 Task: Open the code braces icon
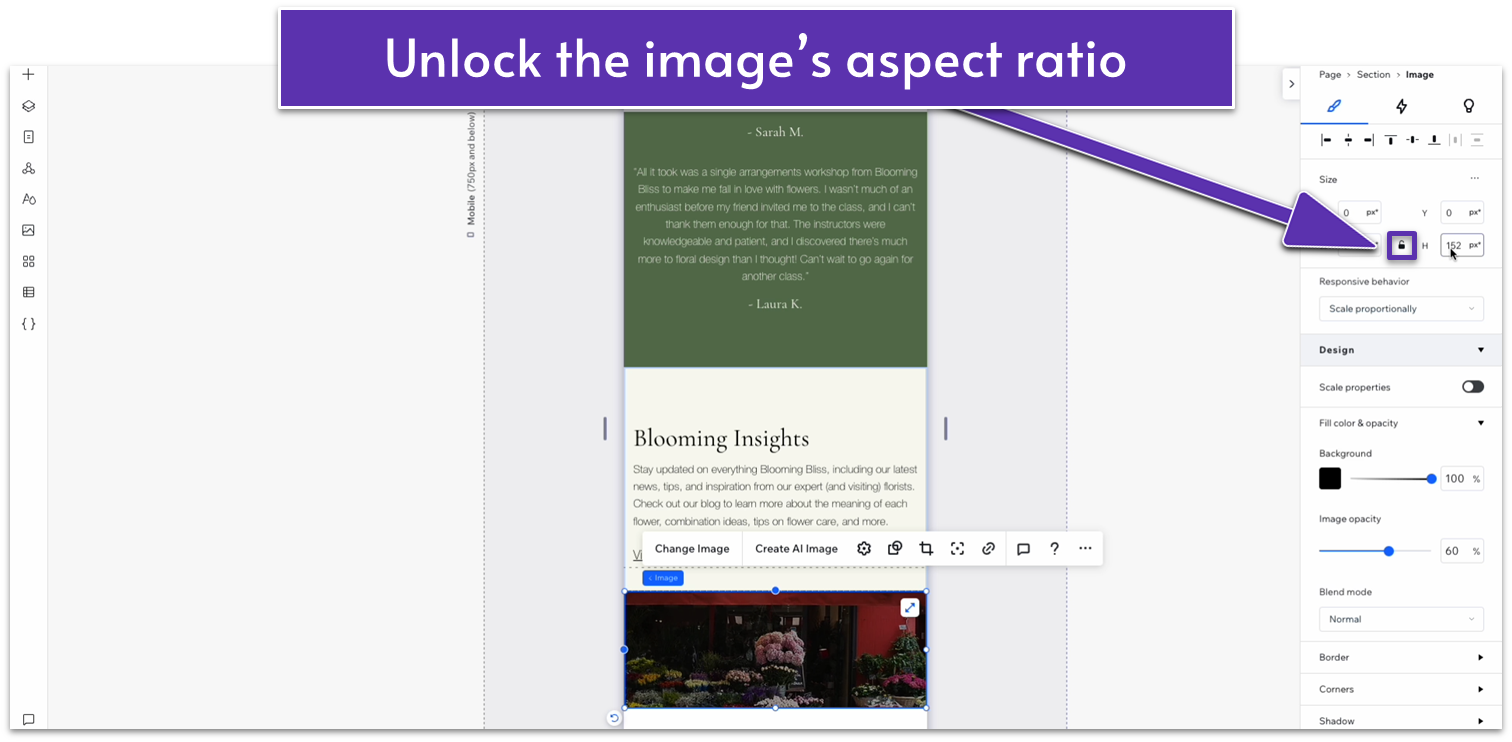pos(28,324)
